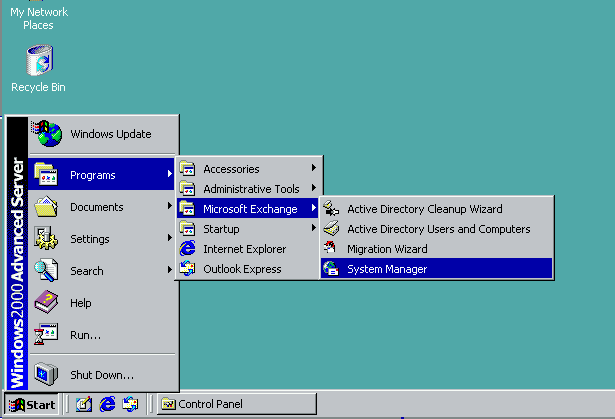Click the Migration Wizard icon

(x=331, y=248)
